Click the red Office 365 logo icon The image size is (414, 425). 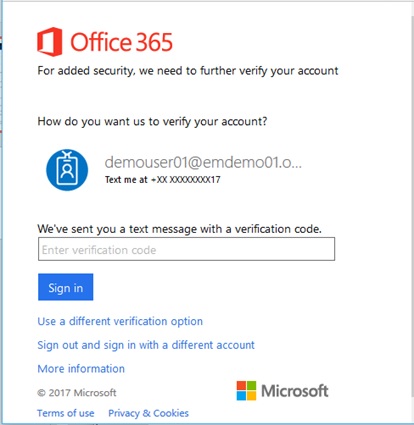point(50,42)
